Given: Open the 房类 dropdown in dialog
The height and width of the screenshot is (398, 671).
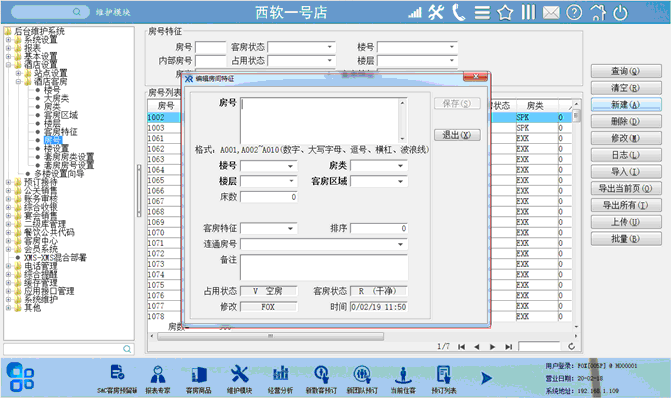Looking at the screenshot, I should pos(379,166).
